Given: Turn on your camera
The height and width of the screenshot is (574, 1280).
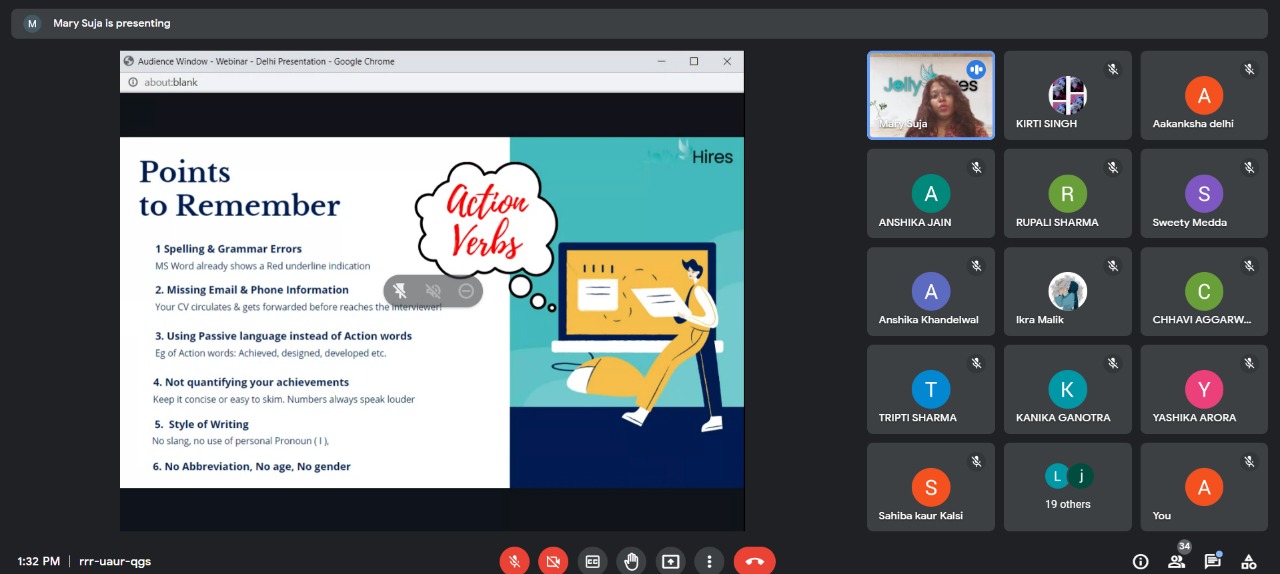Looking at the screenshot, I should tap(553, 561).
